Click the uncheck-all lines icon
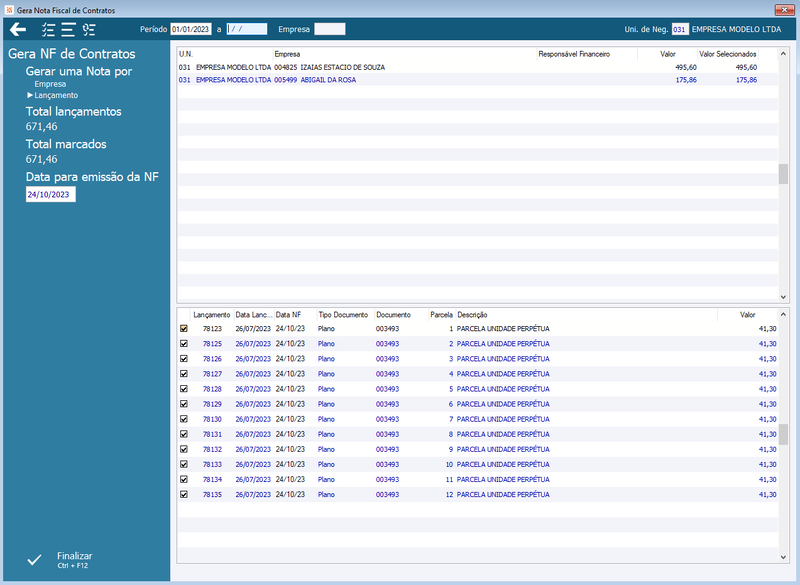This screenshot has width=800, height=585. pos(68,30)
